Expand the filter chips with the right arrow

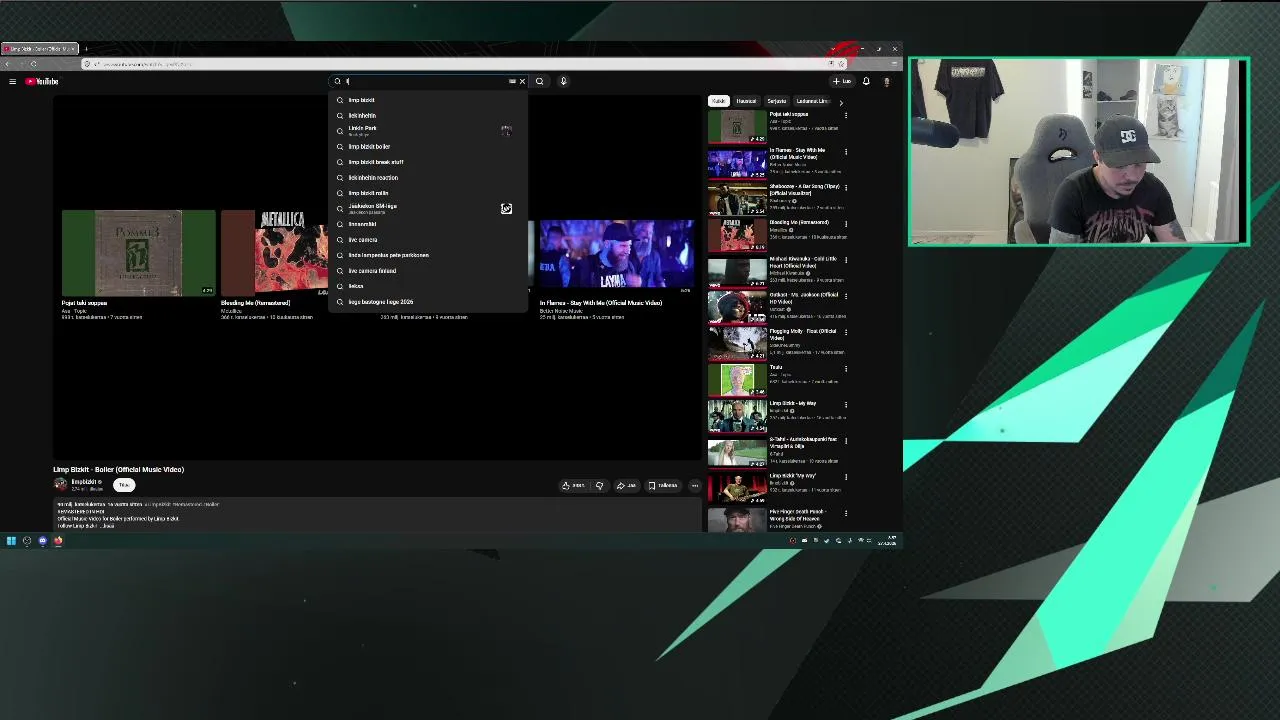[840, 102]
